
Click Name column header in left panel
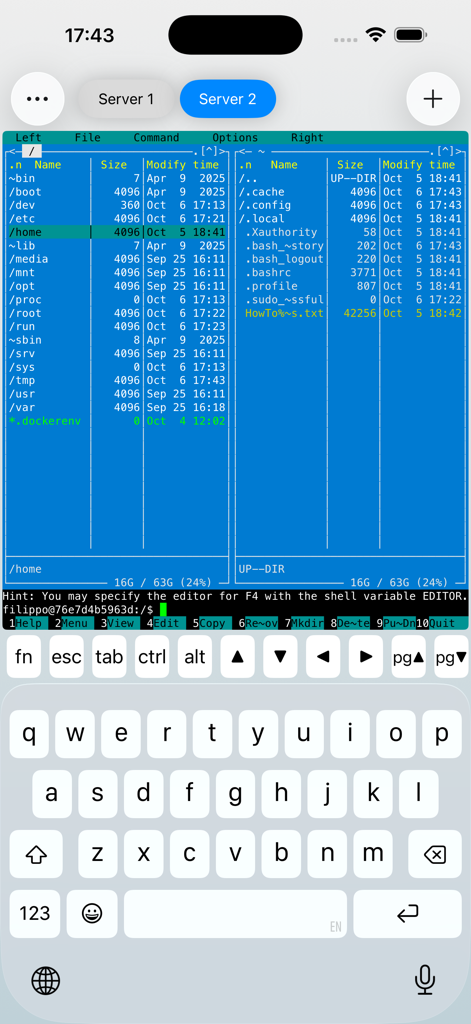[48, 165]
